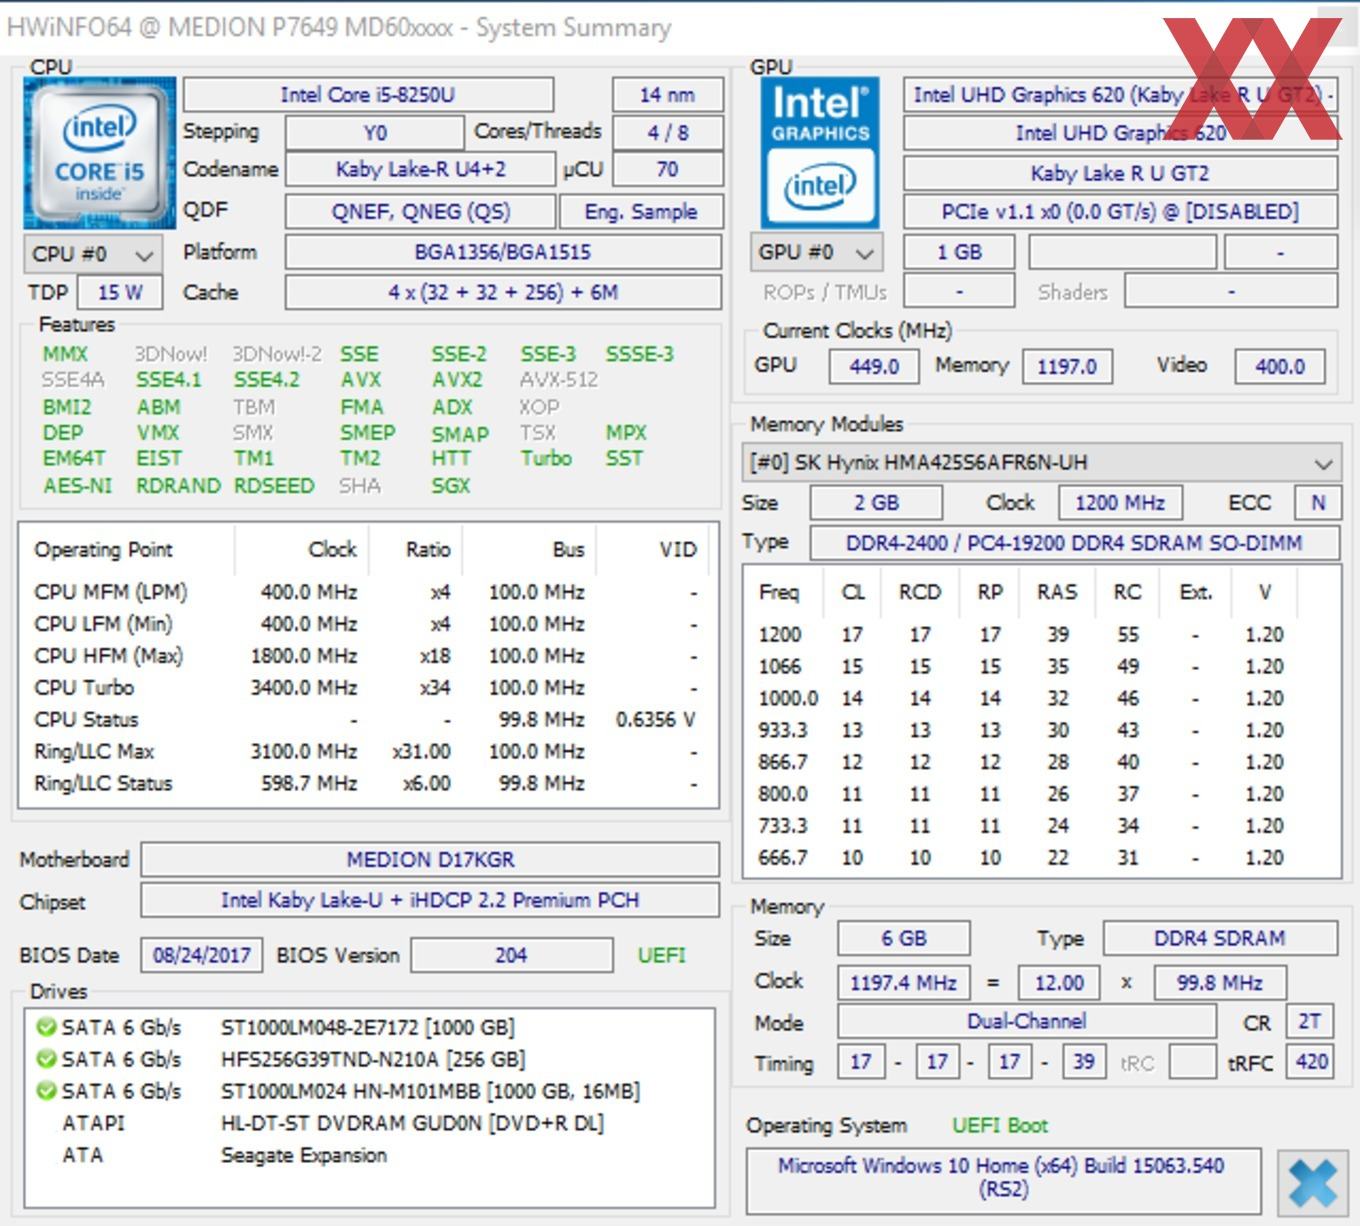Click the AES-NI feature label

pyautogui.click(x=77, y=486)
